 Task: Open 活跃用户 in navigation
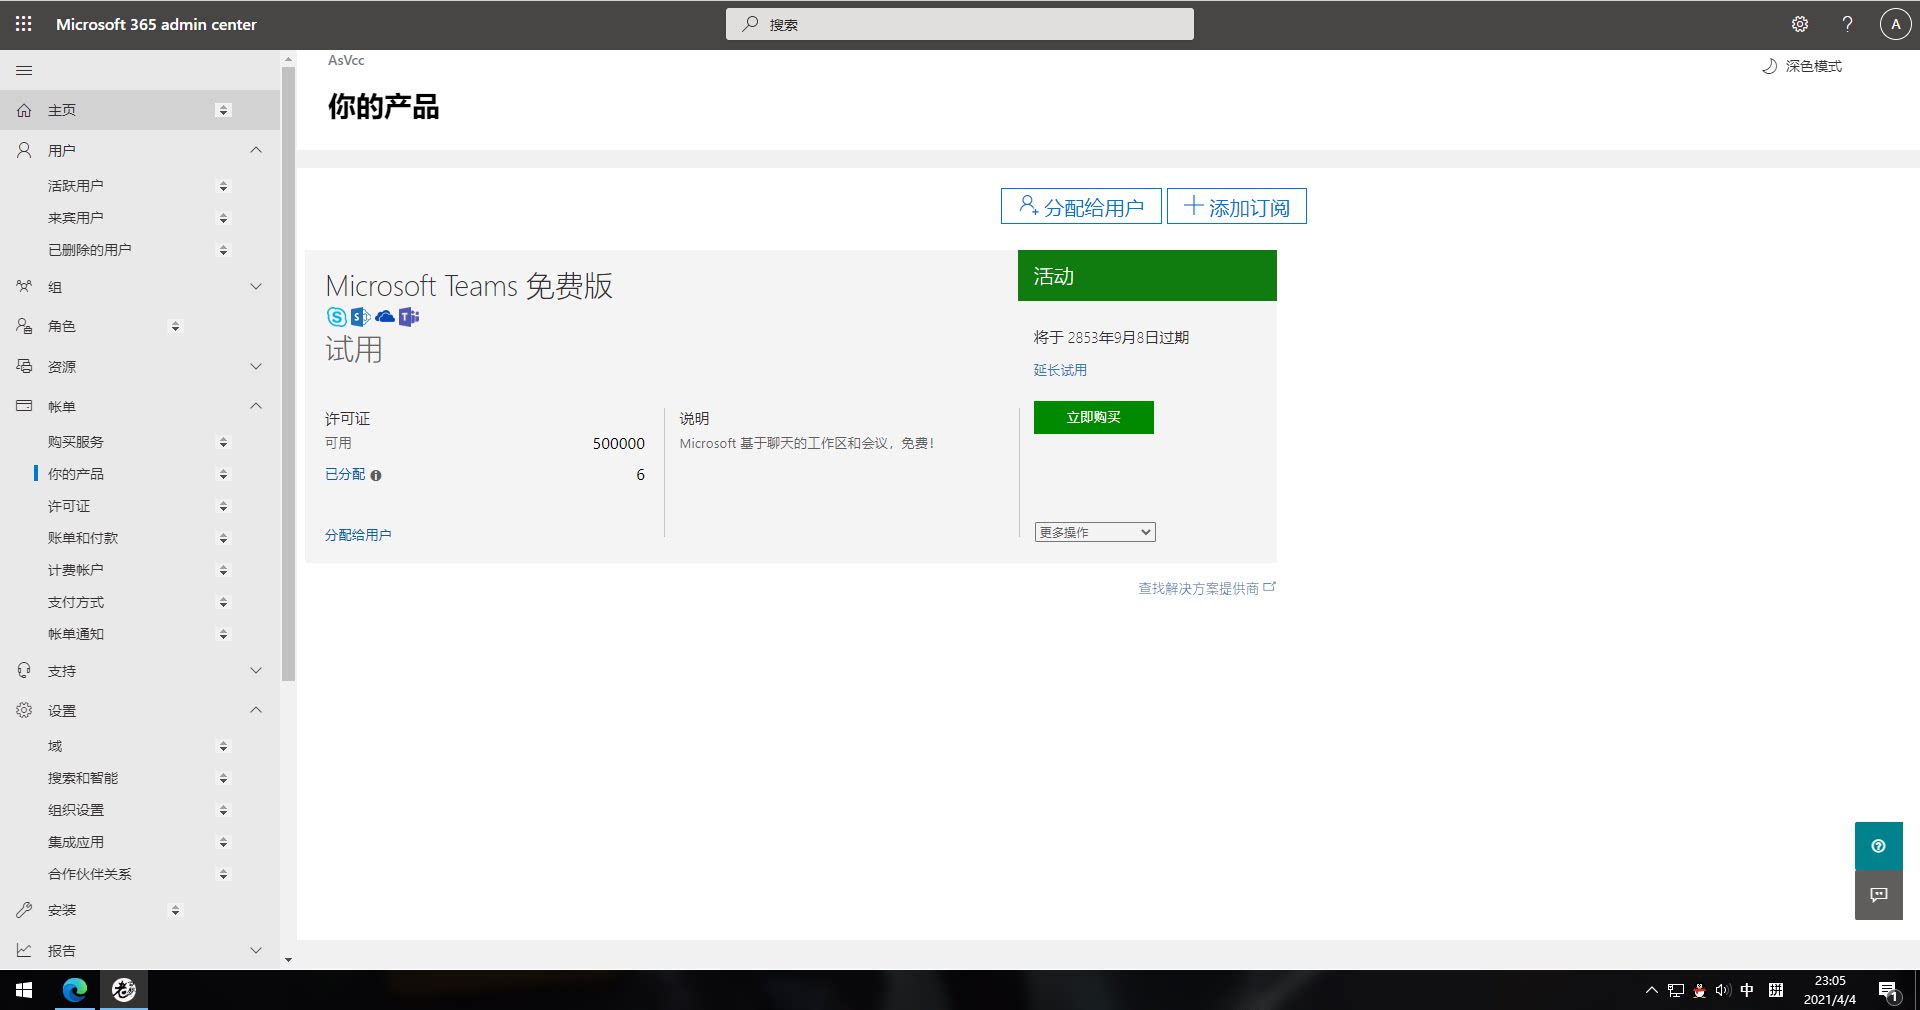(76, 186)
